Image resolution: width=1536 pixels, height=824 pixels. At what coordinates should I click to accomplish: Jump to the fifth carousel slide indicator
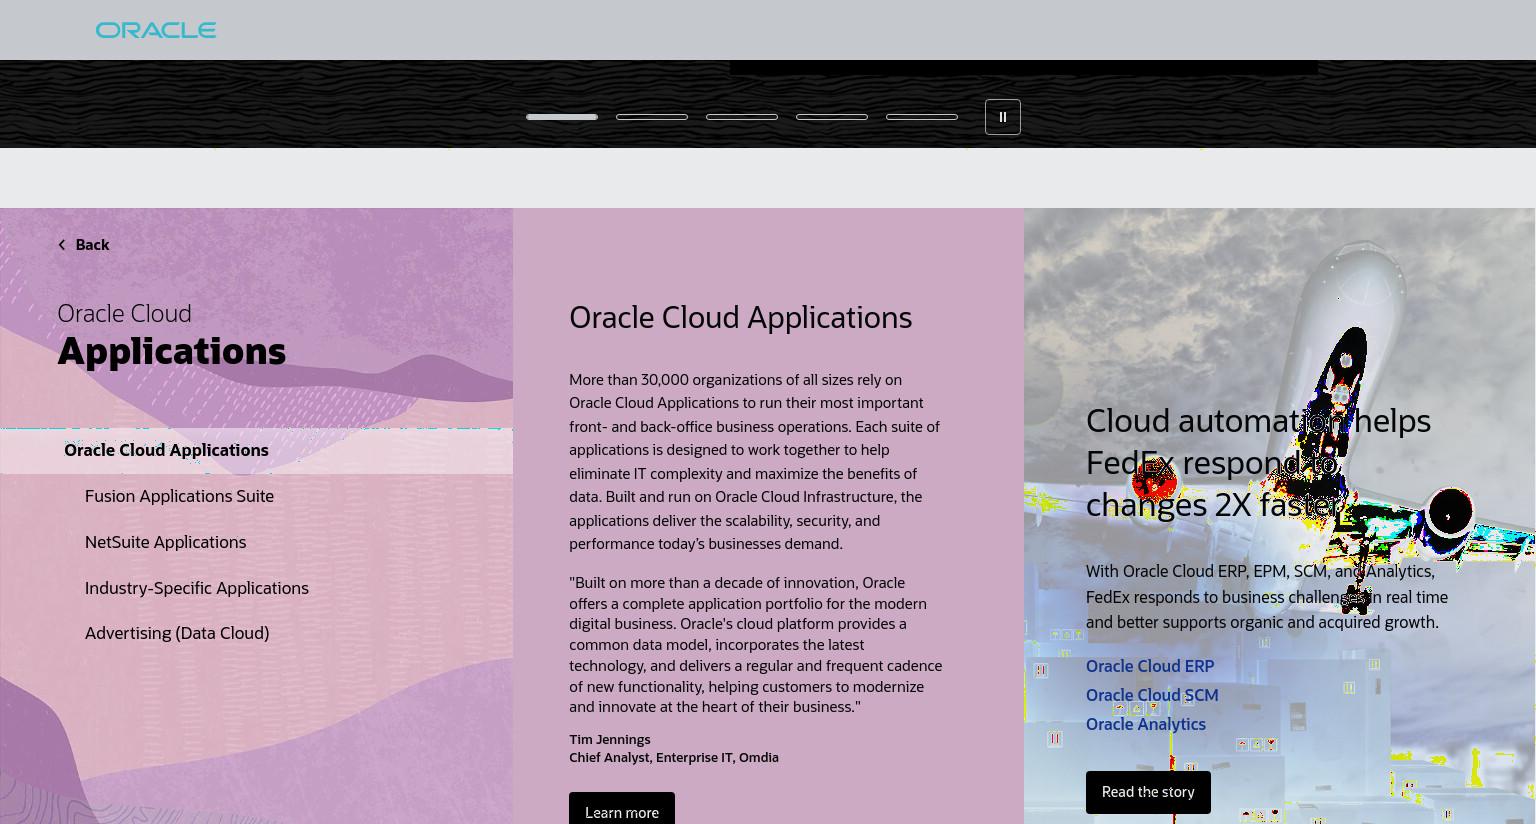point(922,117)
